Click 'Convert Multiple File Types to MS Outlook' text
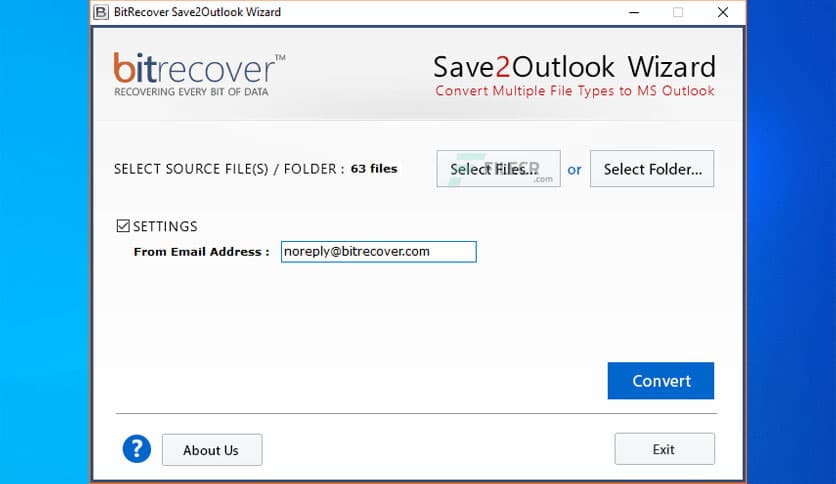 coord(575,91)
